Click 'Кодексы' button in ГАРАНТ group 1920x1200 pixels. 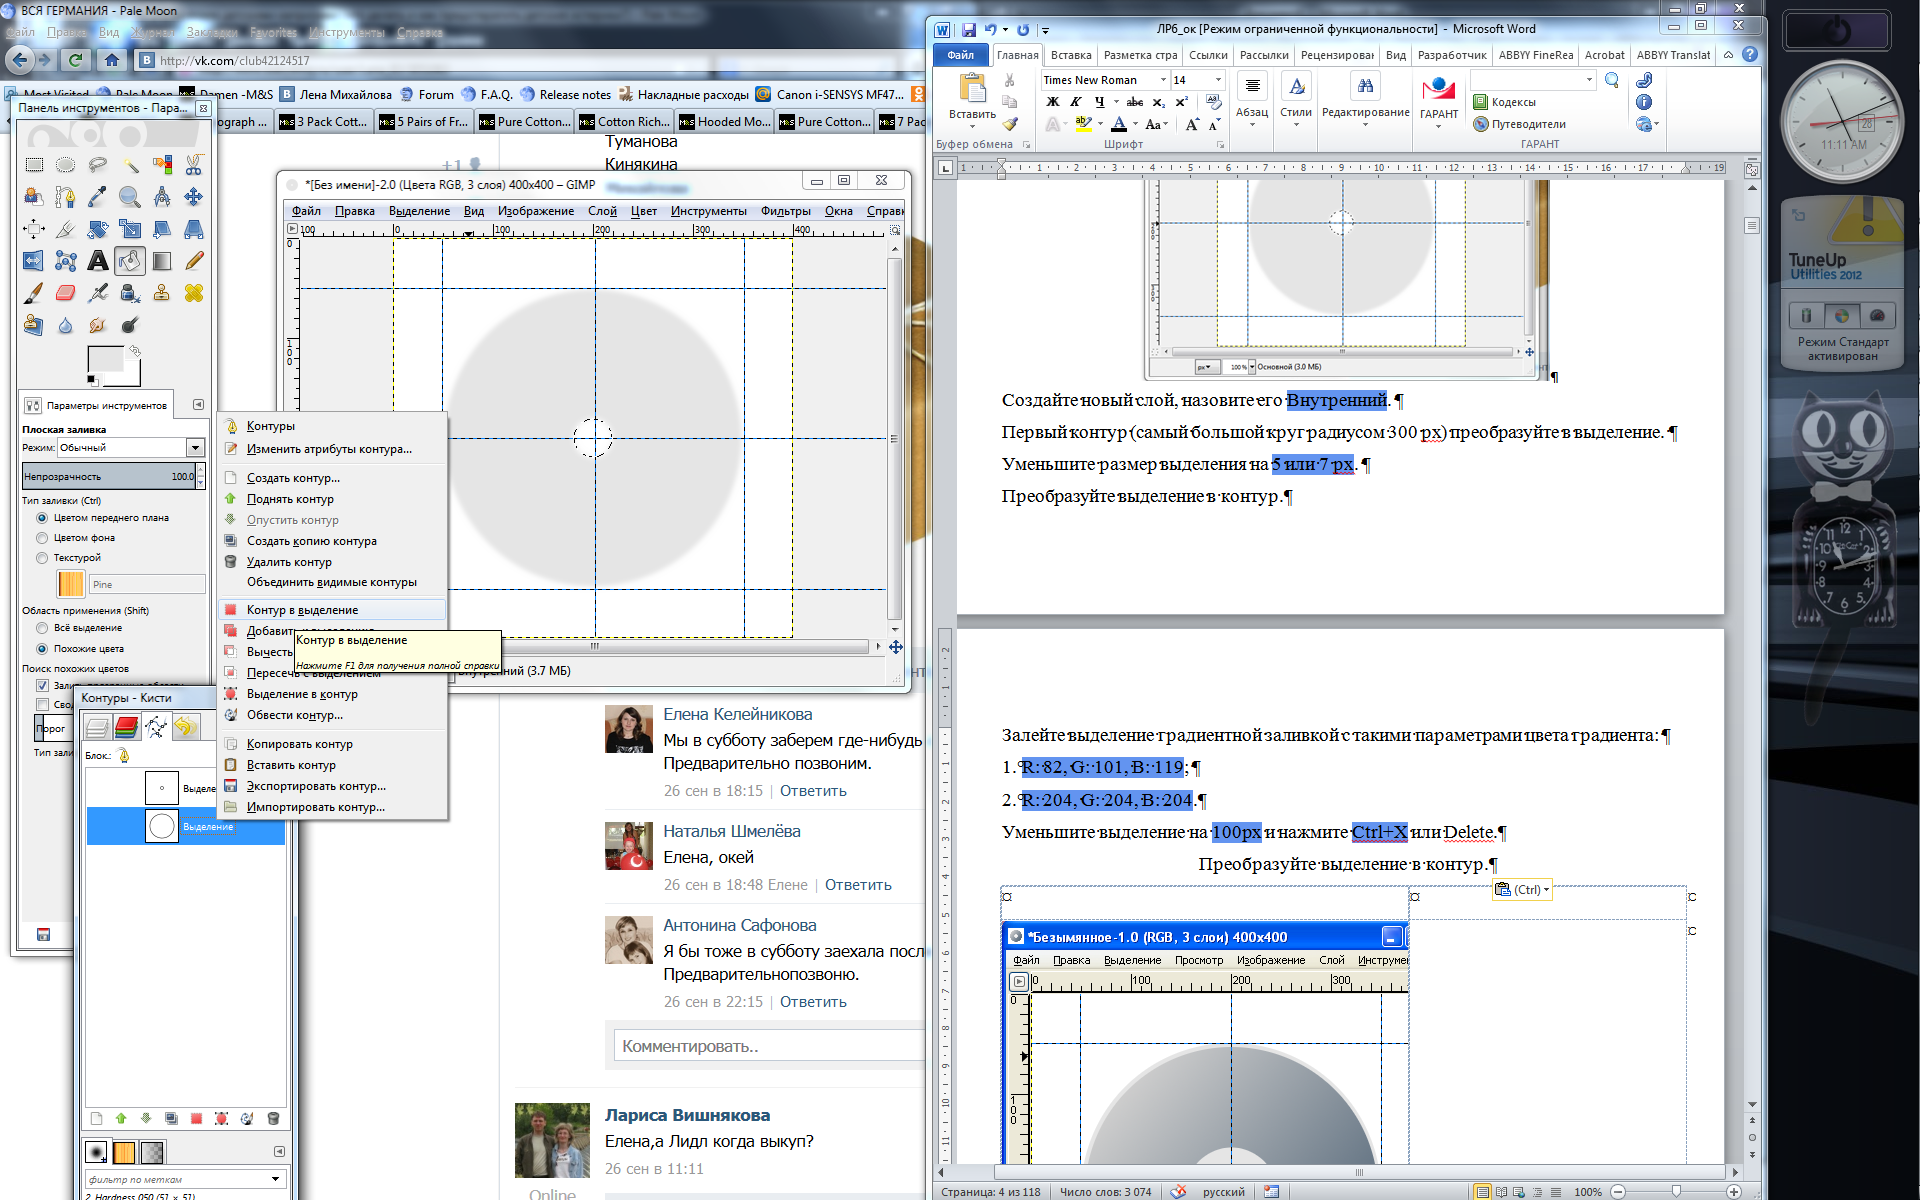tap(1504, 102)
